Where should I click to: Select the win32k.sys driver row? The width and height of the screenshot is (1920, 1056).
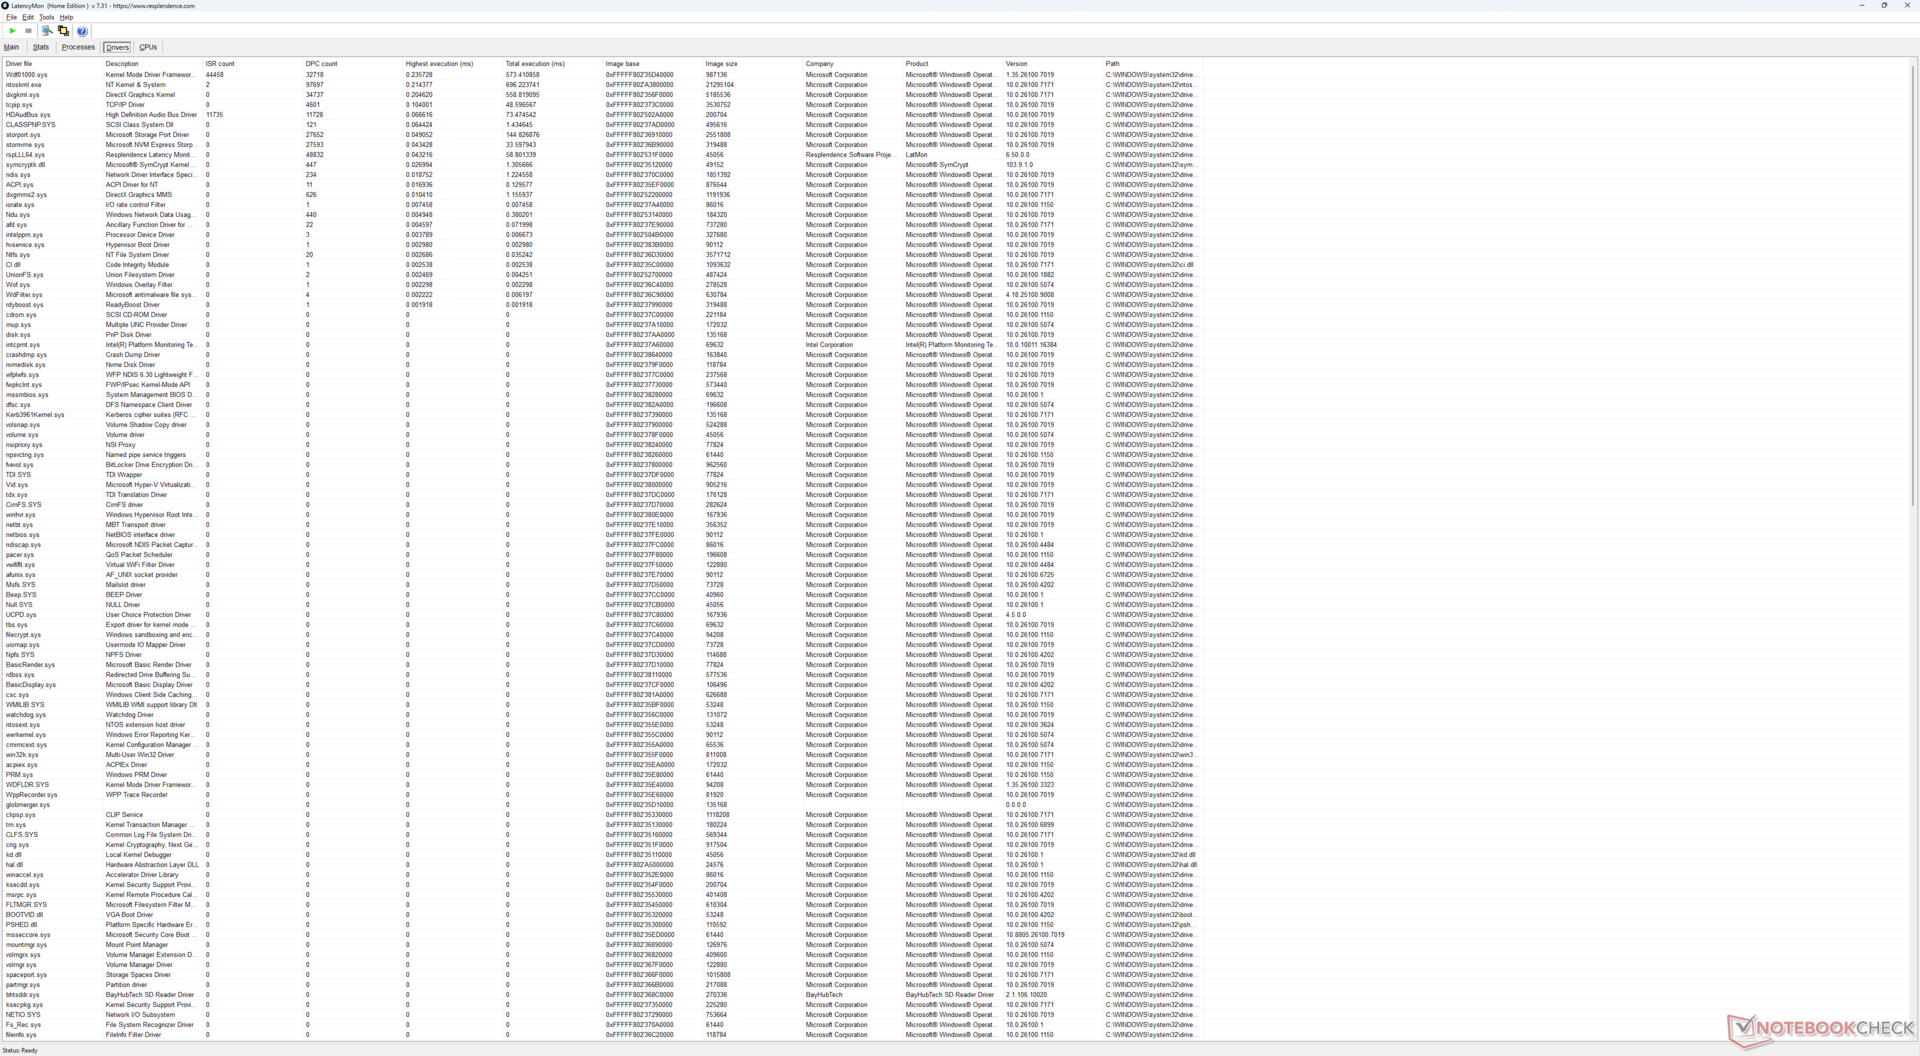602,755
